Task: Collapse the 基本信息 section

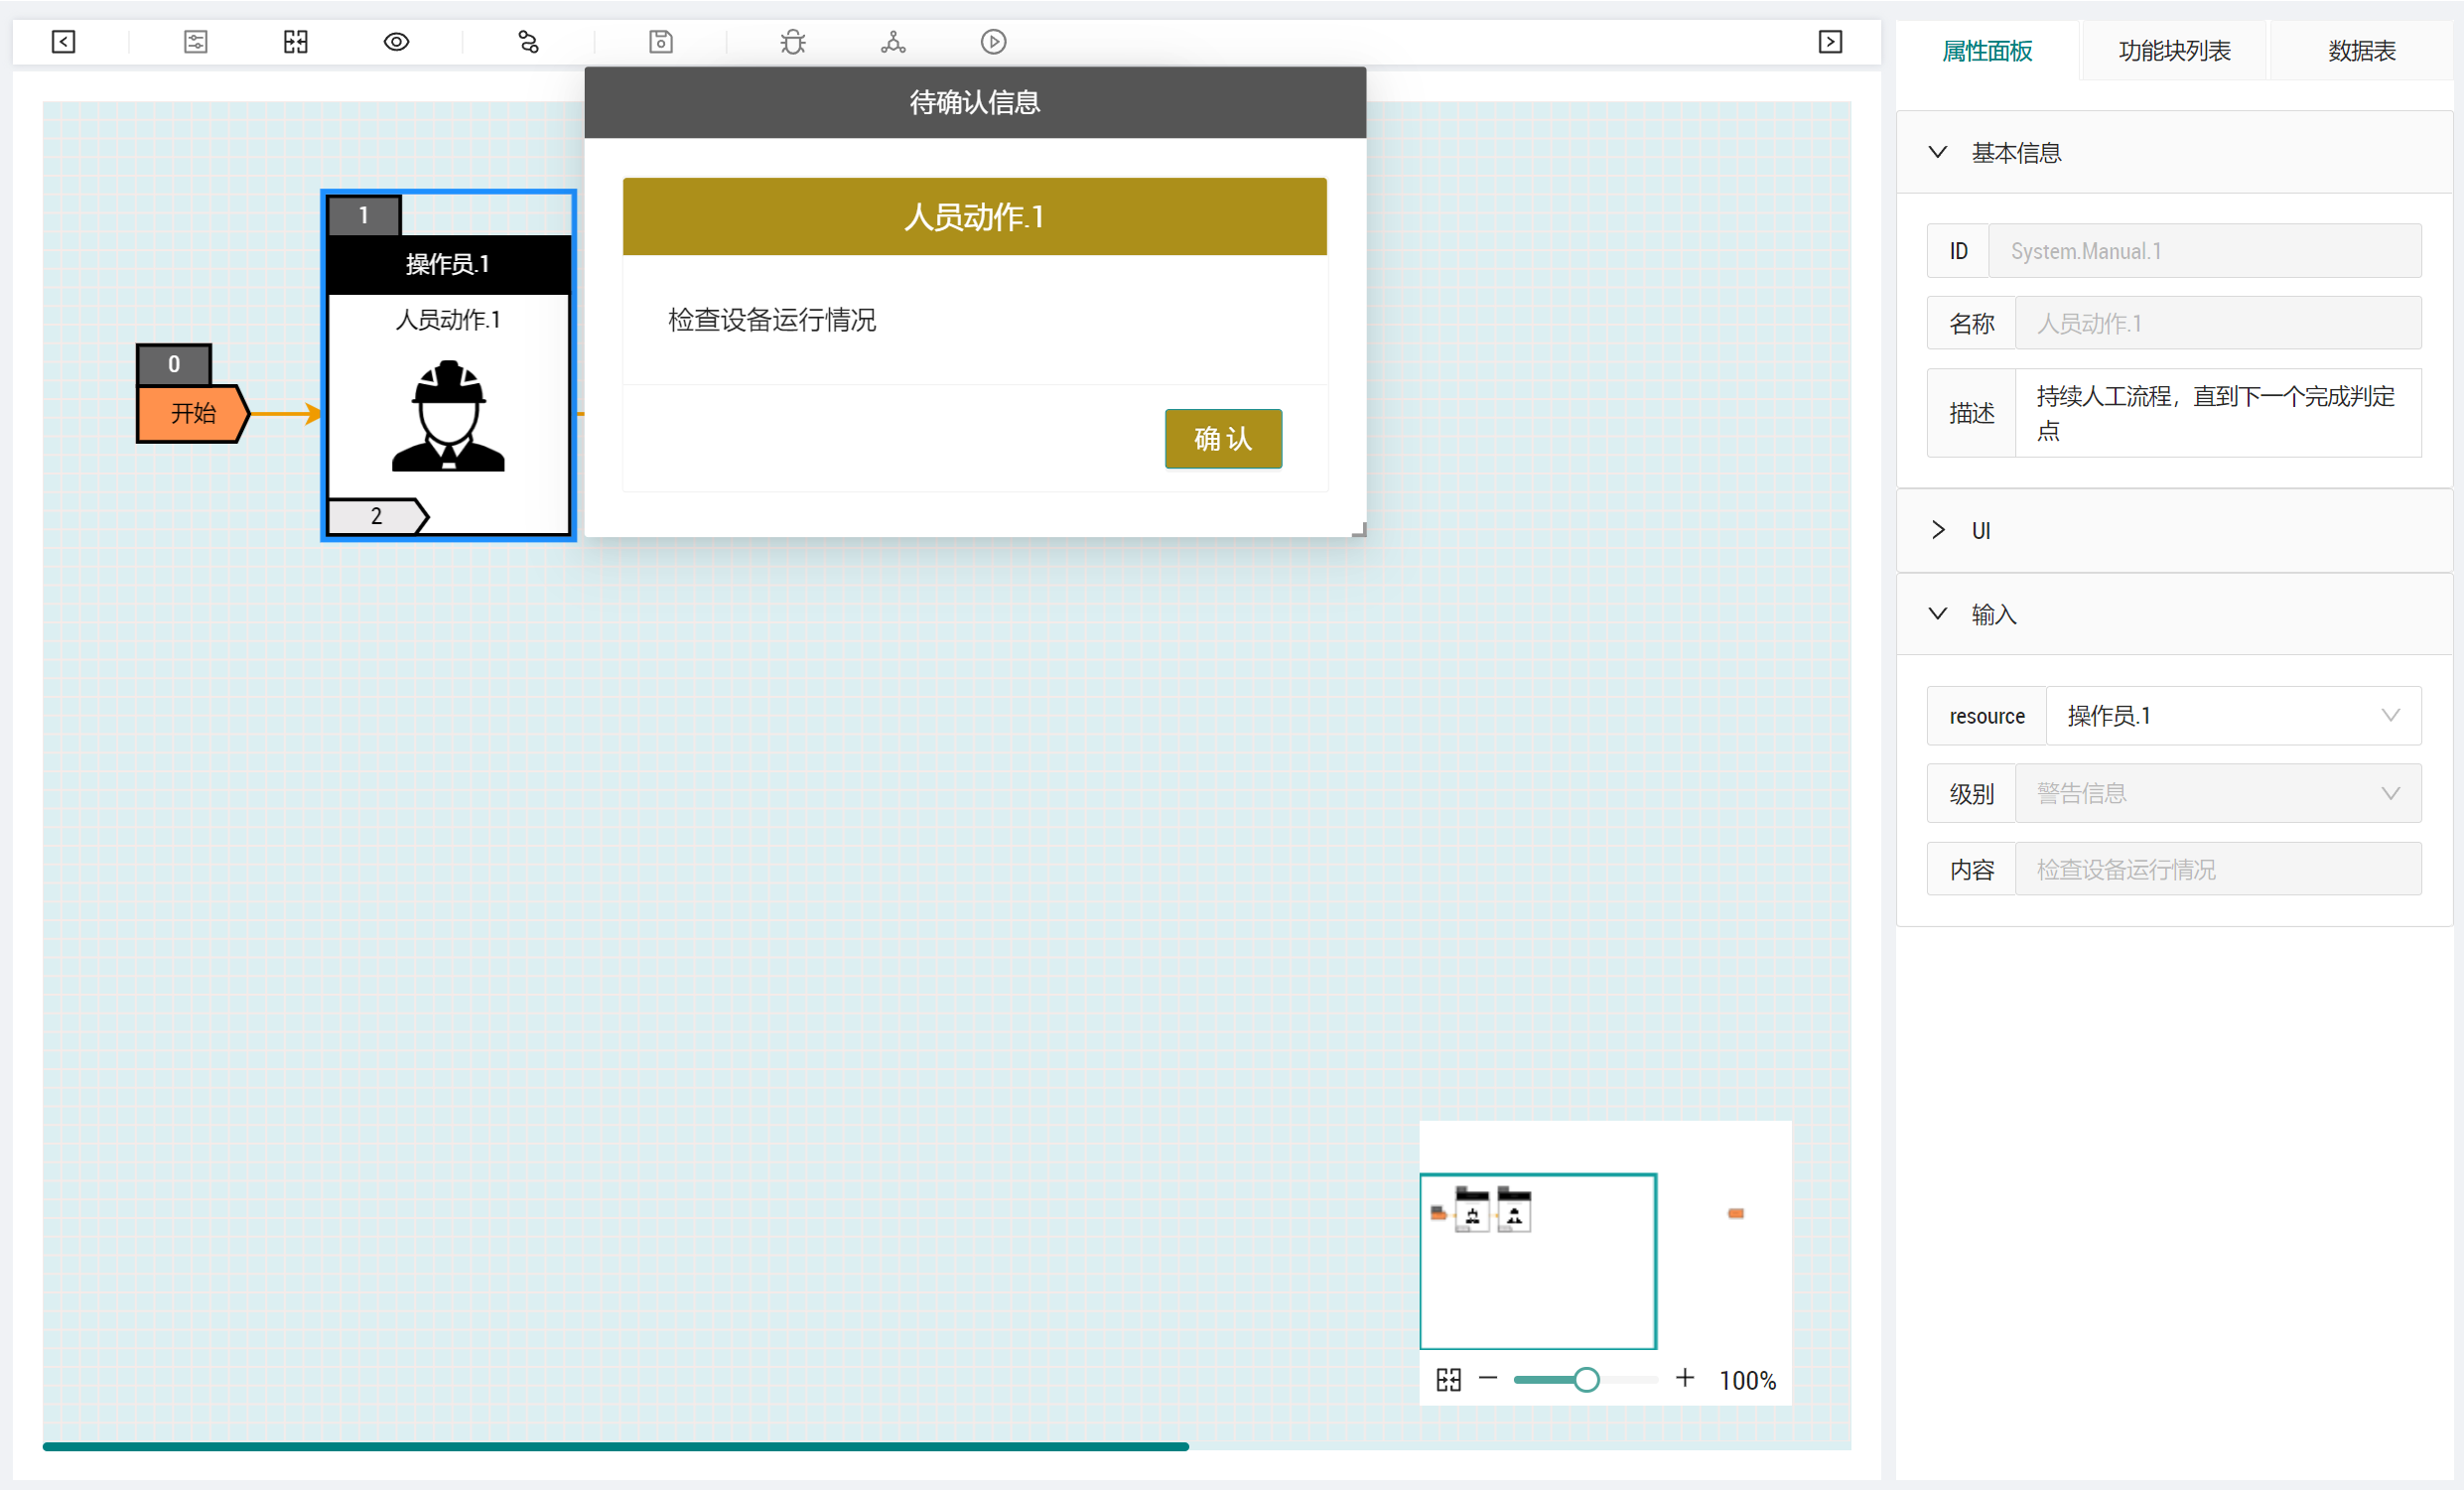Action: (x=1937, y=153)
